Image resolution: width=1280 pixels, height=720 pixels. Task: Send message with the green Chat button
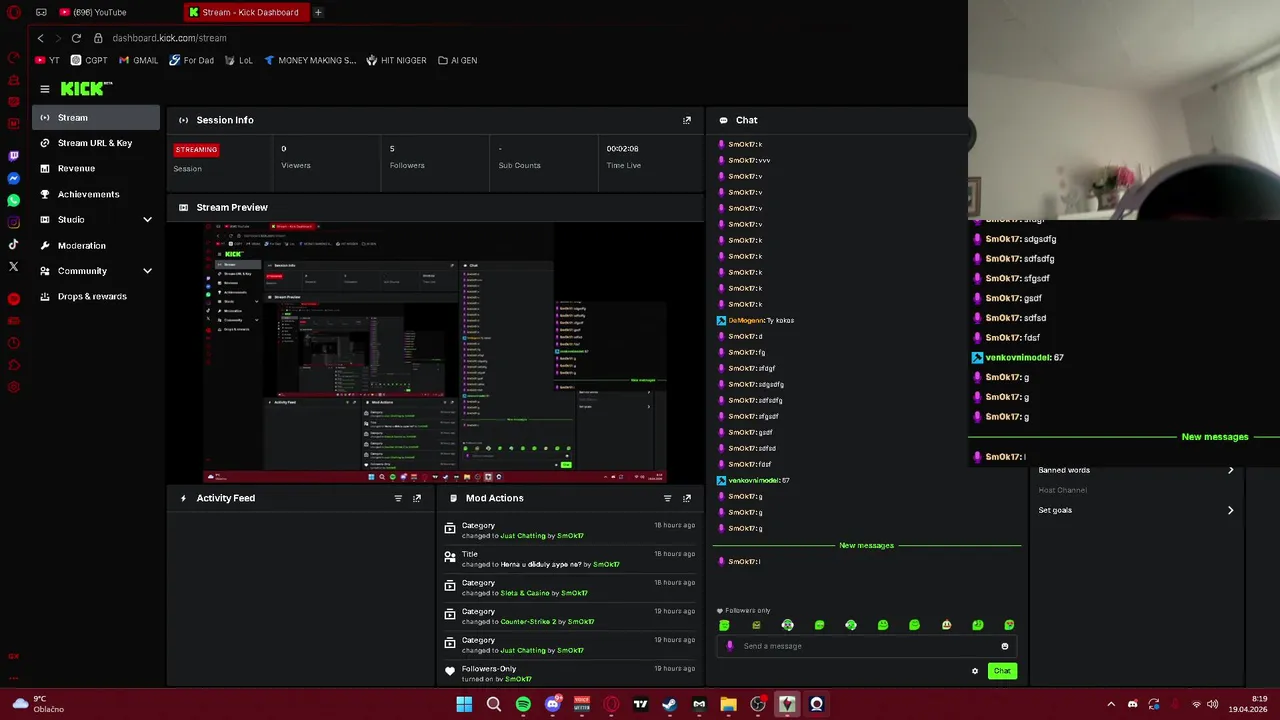(x=1002, y=671)
